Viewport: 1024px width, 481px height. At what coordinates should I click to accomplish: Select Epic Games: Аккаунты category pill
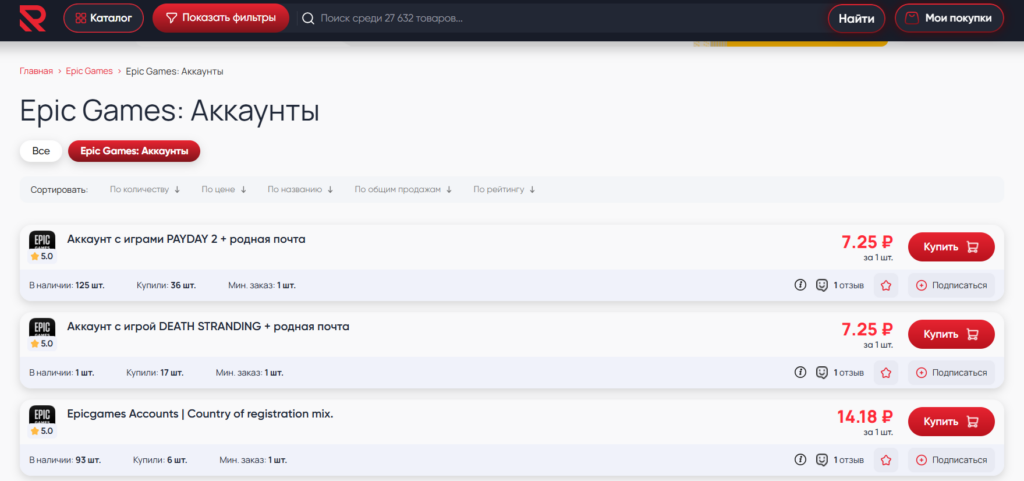135,151
